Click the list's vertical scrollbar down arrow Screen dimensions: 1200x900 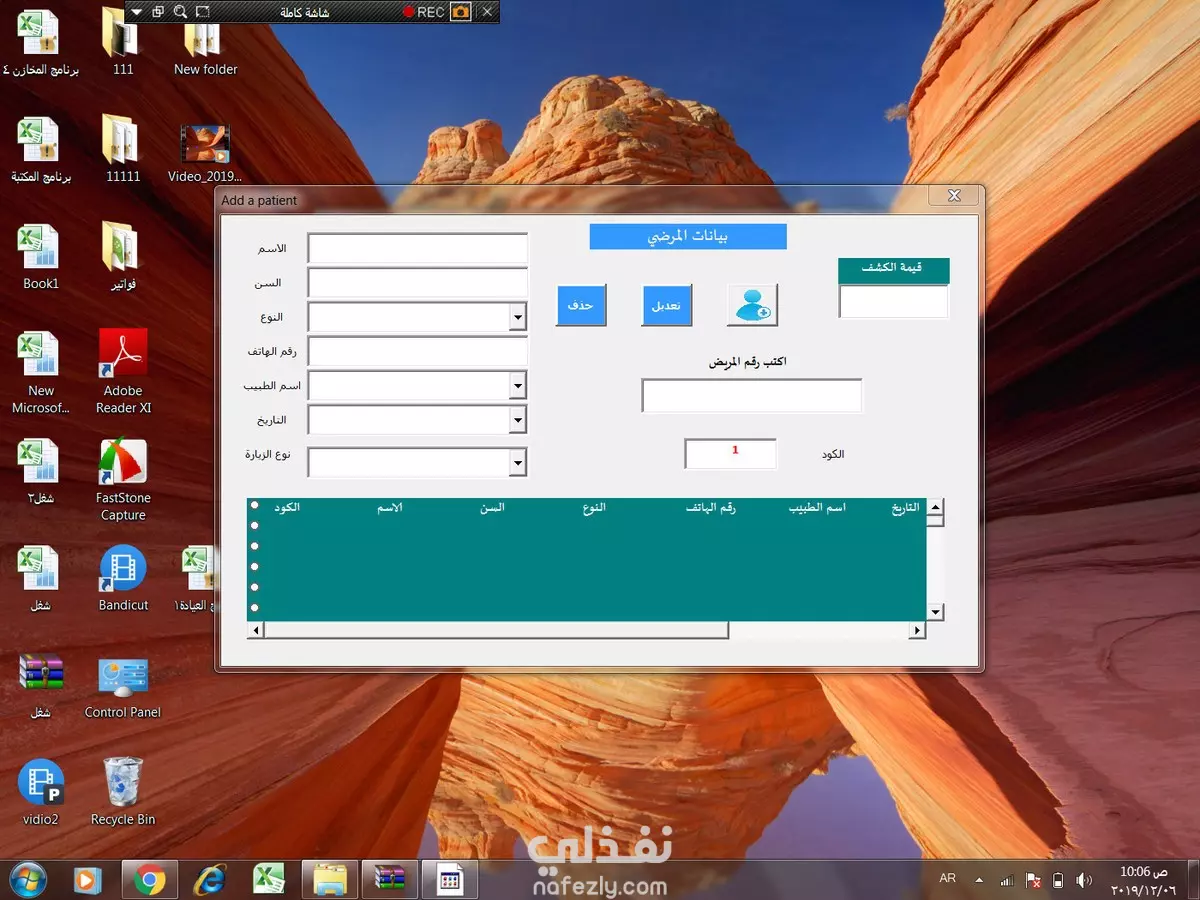pos(935,612)
